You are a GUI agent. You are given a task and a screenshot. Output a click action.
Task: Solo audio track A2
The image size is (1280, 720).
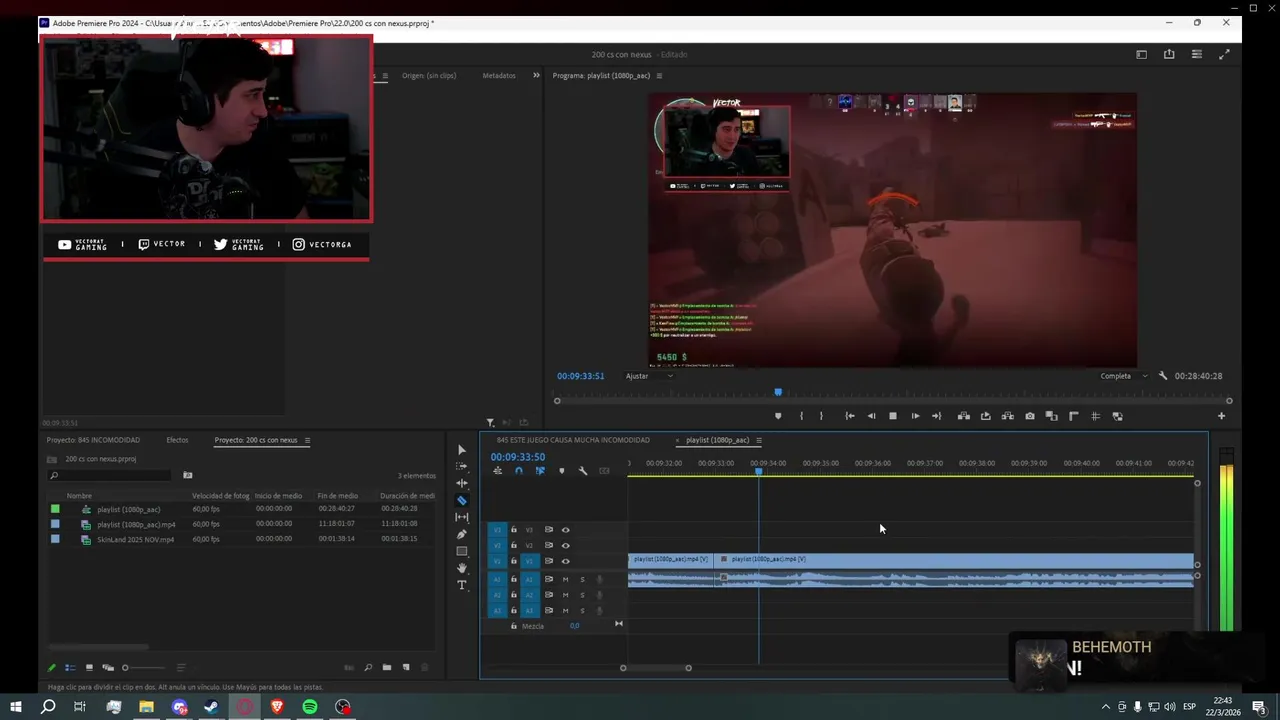582,595
